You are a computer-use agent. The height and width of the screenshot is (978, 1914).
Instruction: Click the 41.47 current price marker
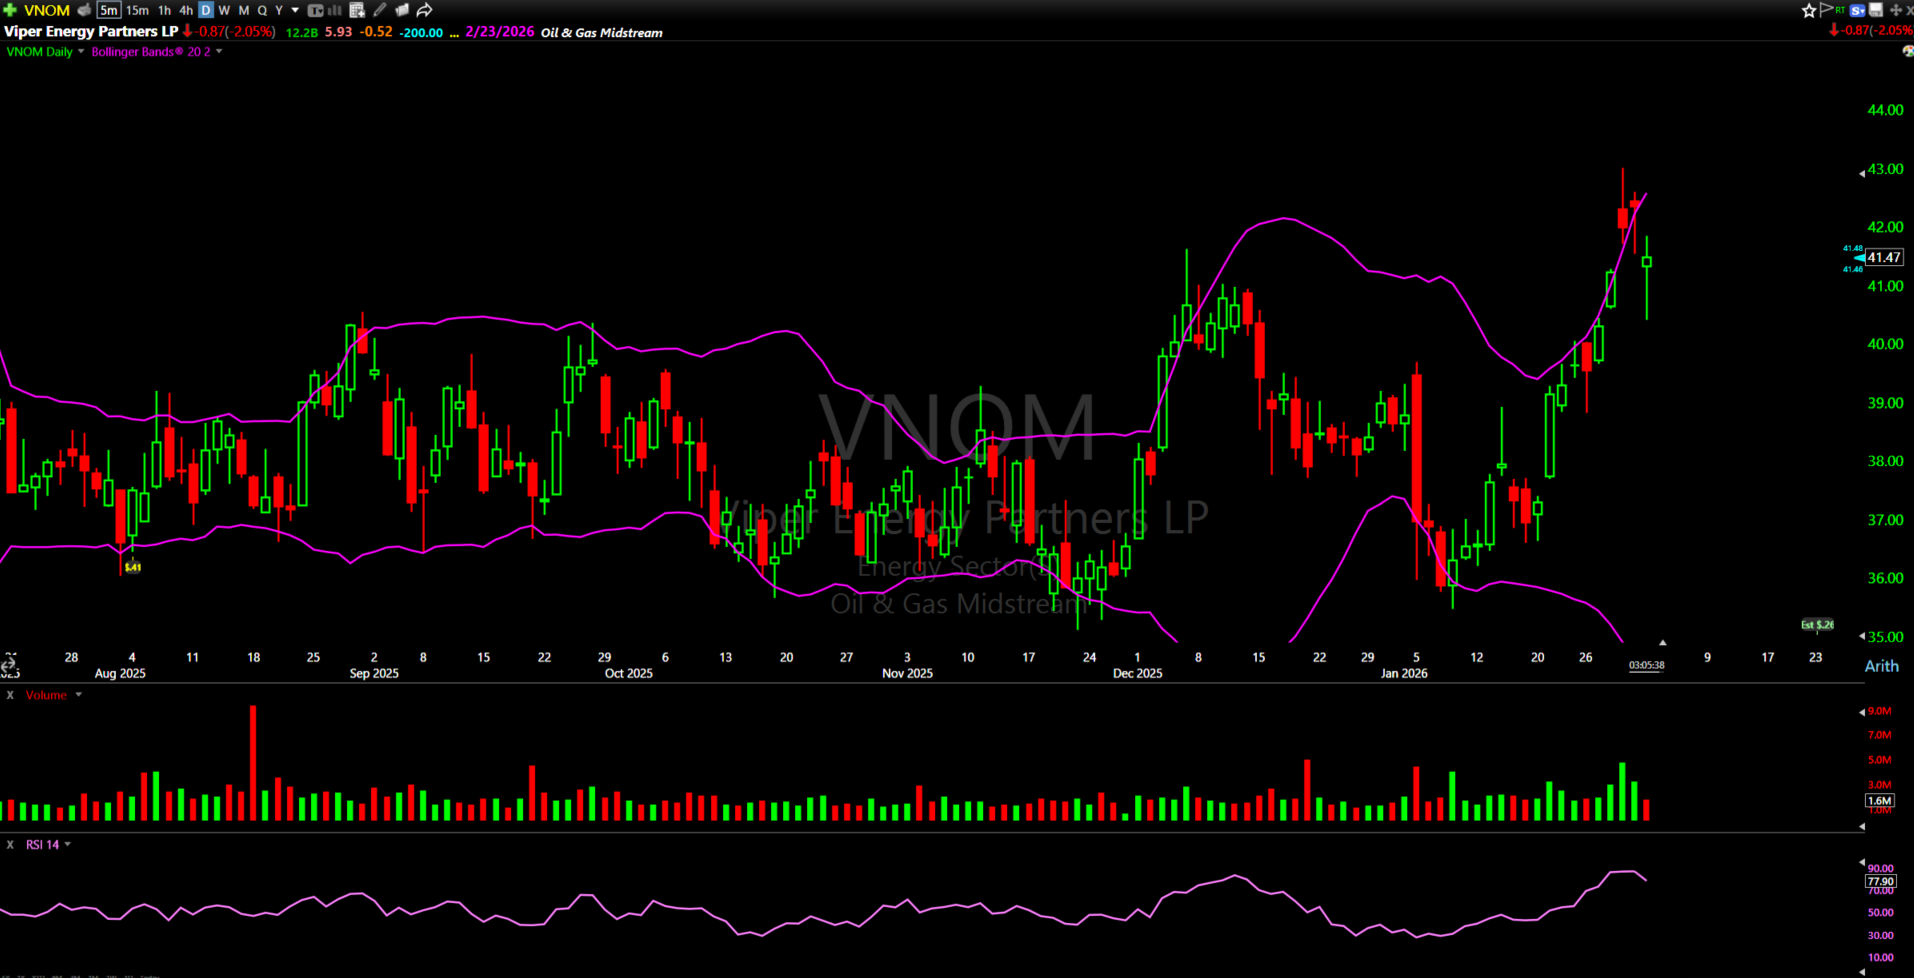point(1883,258)
